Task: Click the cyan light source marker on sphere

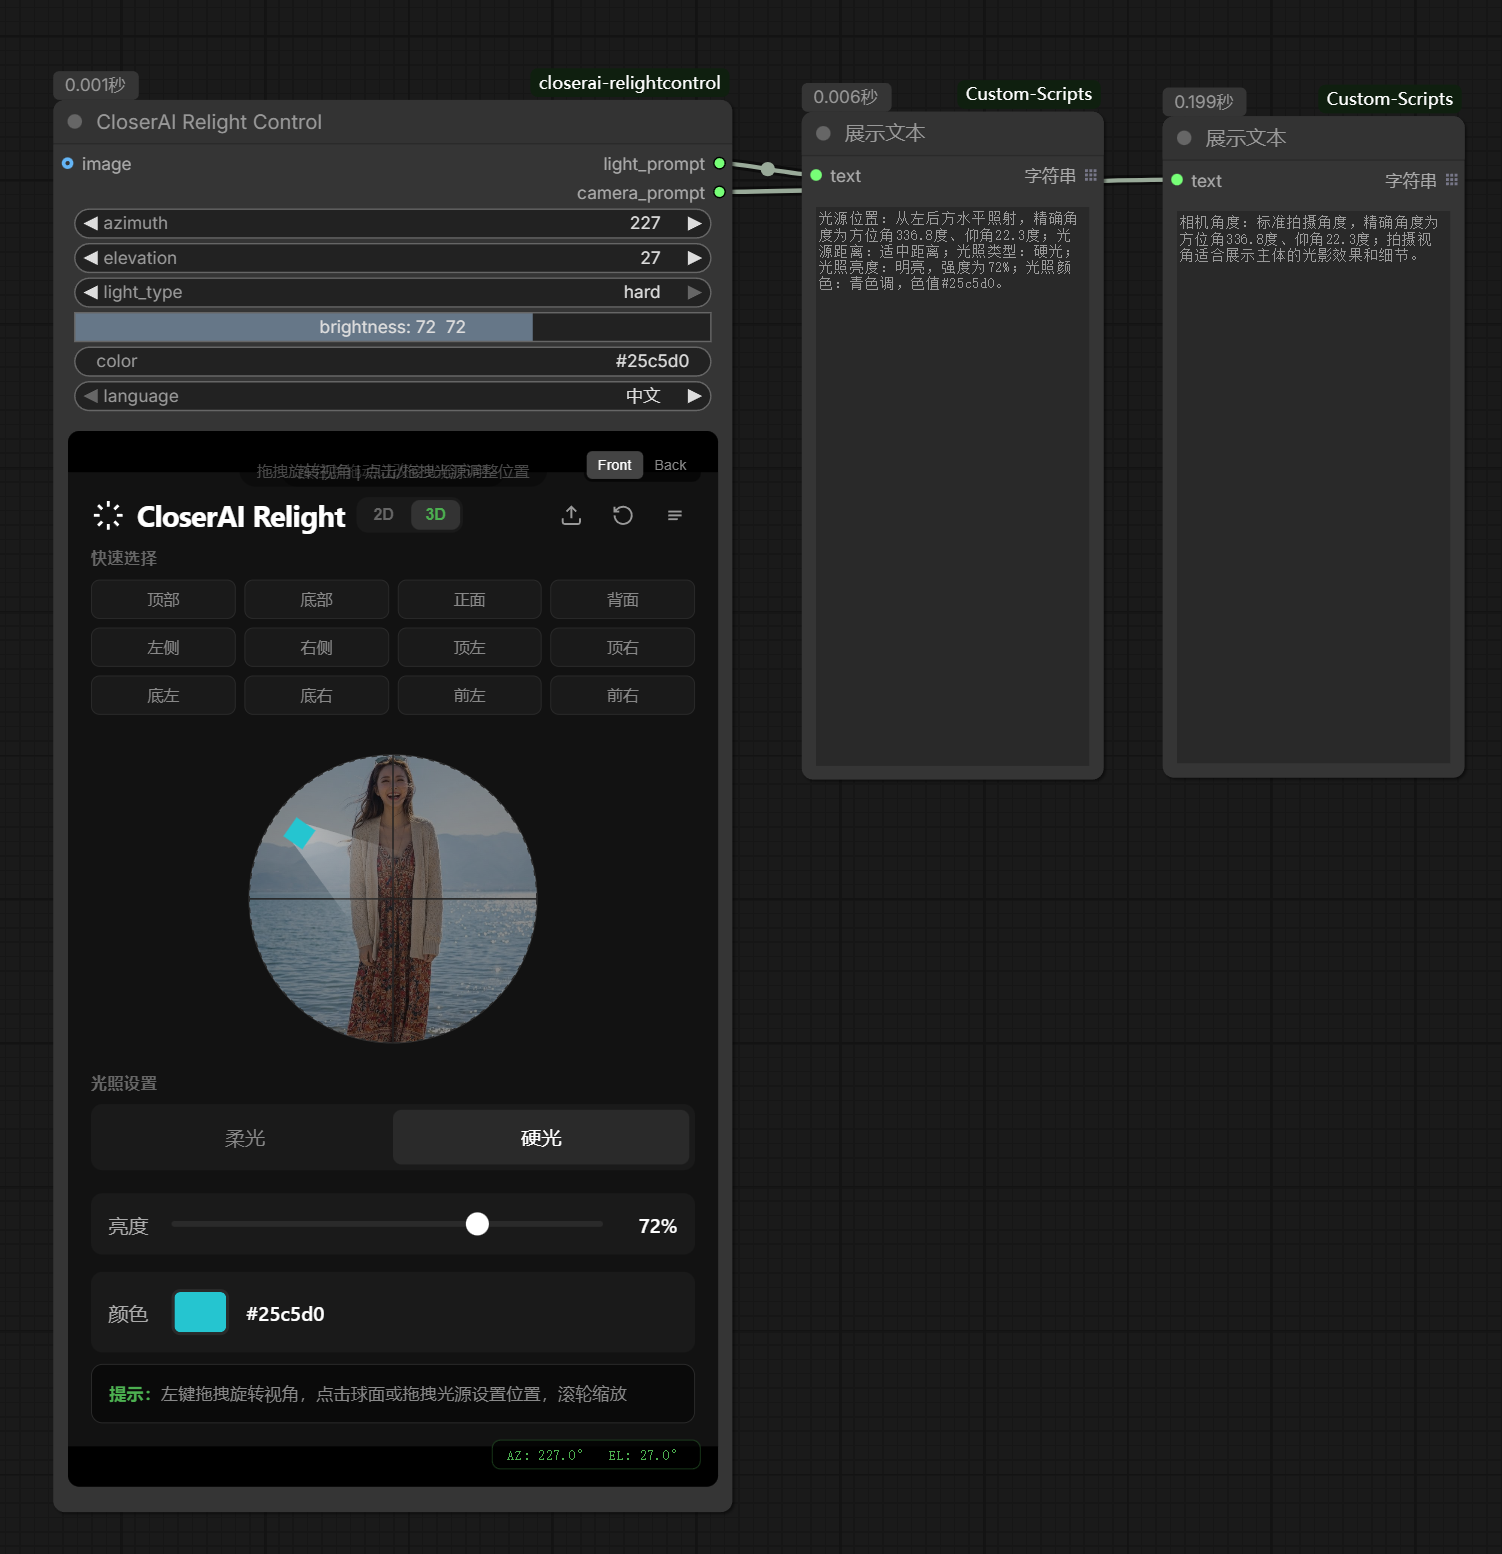Action: (x=299, y=833)
